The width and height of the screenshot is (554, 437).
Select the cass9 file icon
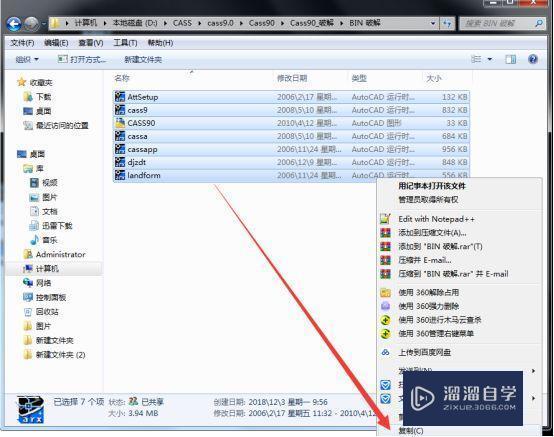(x=120, y=110)
